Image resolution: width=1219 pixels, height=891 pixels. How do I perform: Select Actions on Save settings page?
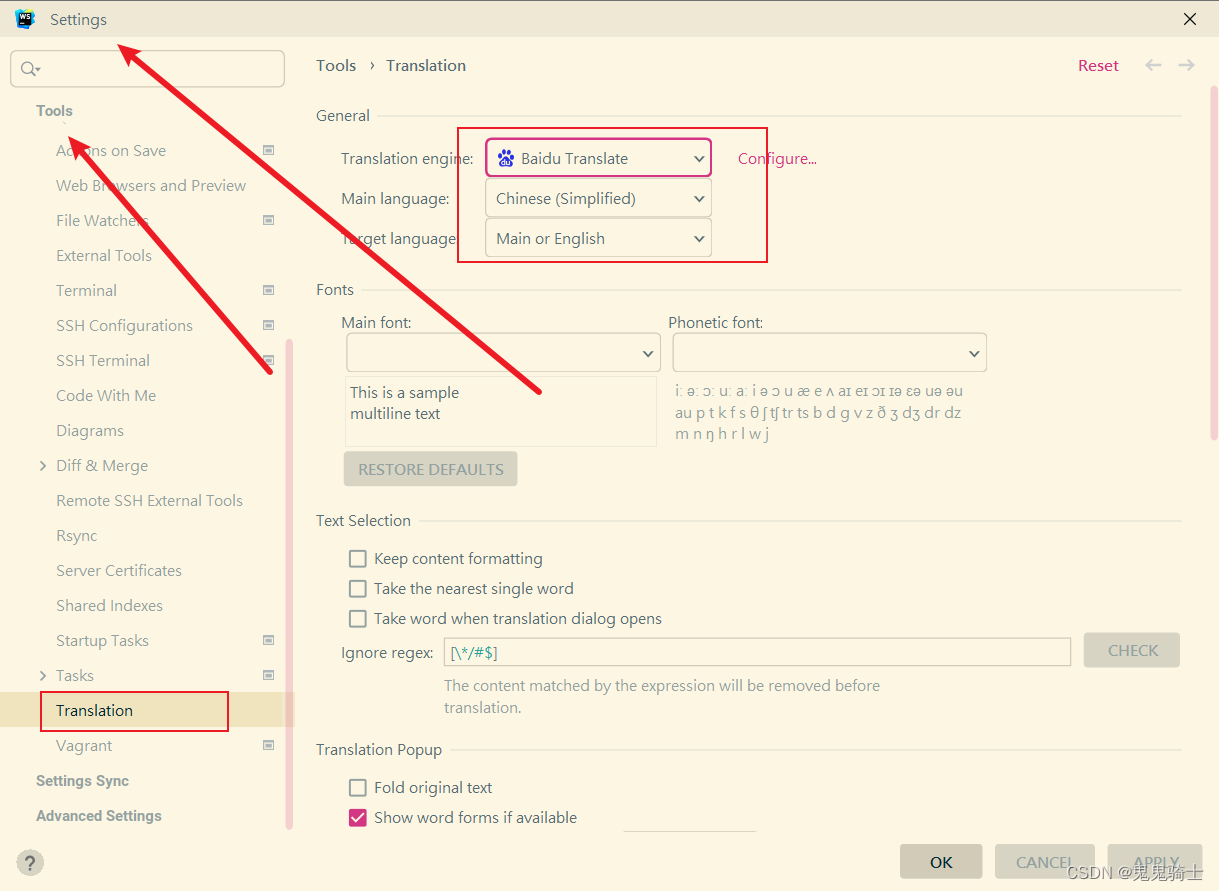coord(111,150)
